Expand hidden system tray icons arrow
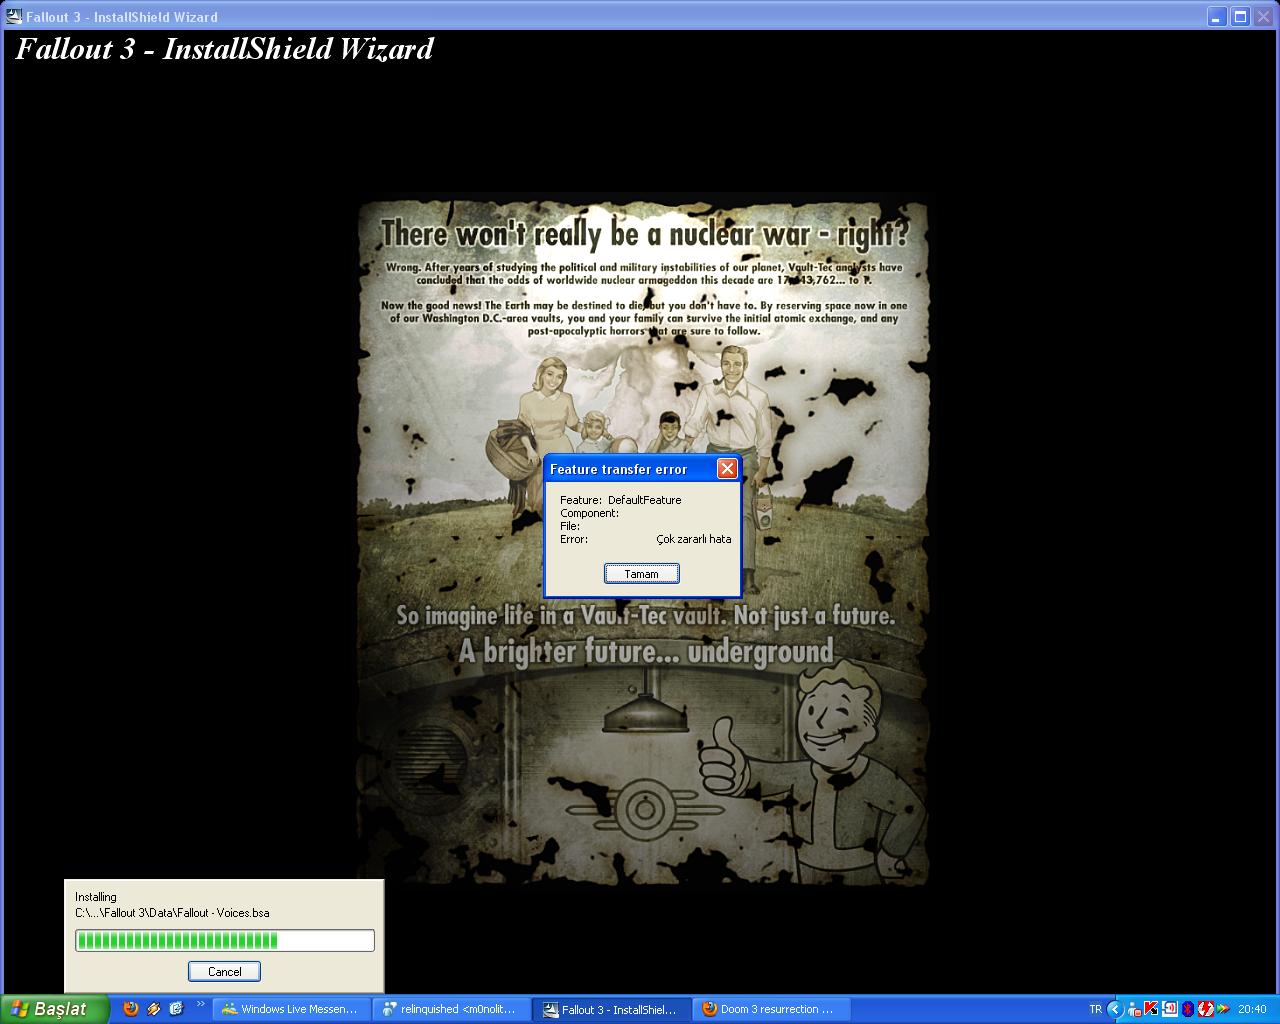The image size is (1280, 1024). tap(1115, 1009)
